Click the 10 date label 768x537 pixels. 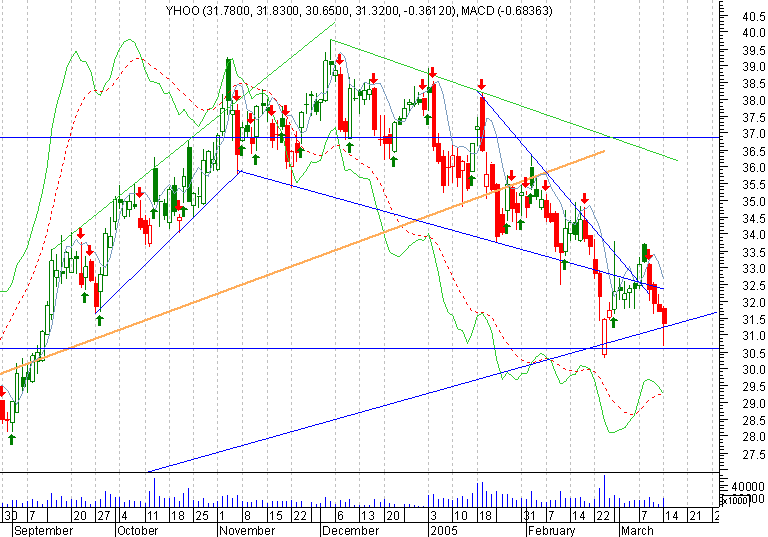tap(460, 515)
